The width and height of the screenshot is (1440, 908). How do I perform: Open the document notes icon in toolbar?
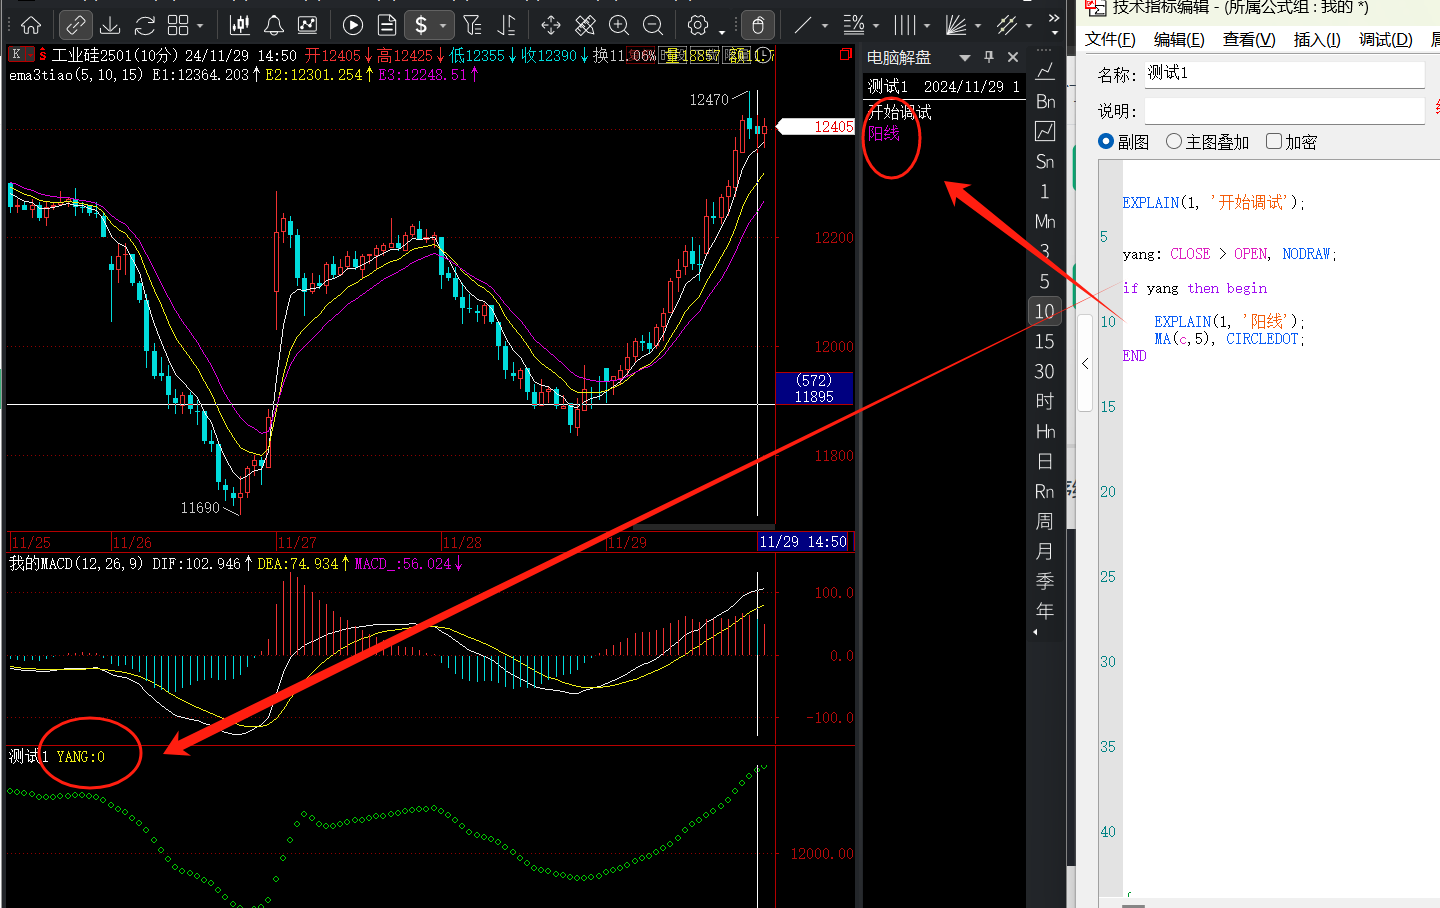(387, 25)
